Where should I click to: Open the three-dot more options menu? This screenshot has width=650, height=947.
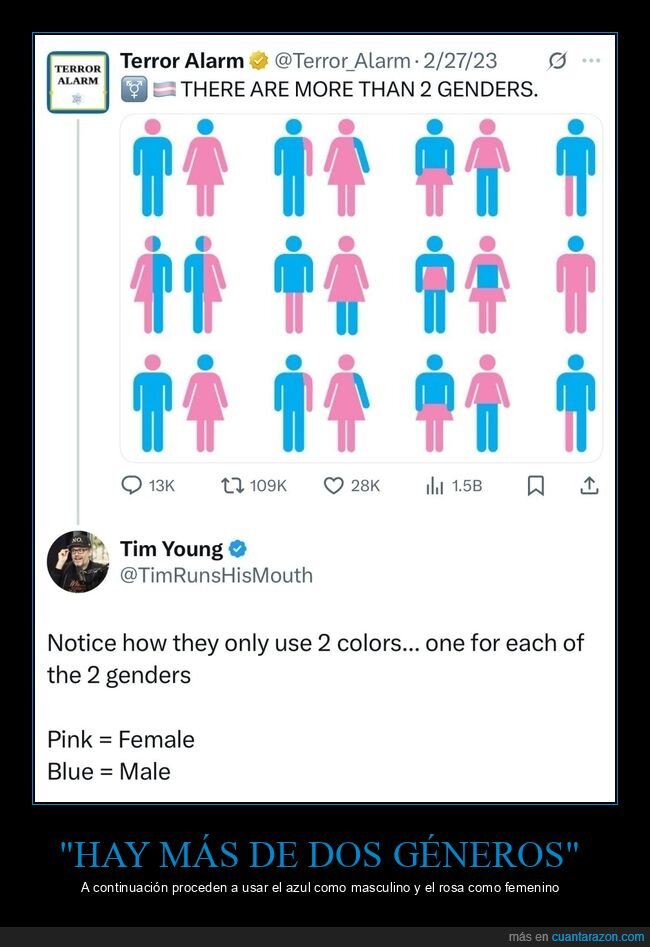click(591, 61)
